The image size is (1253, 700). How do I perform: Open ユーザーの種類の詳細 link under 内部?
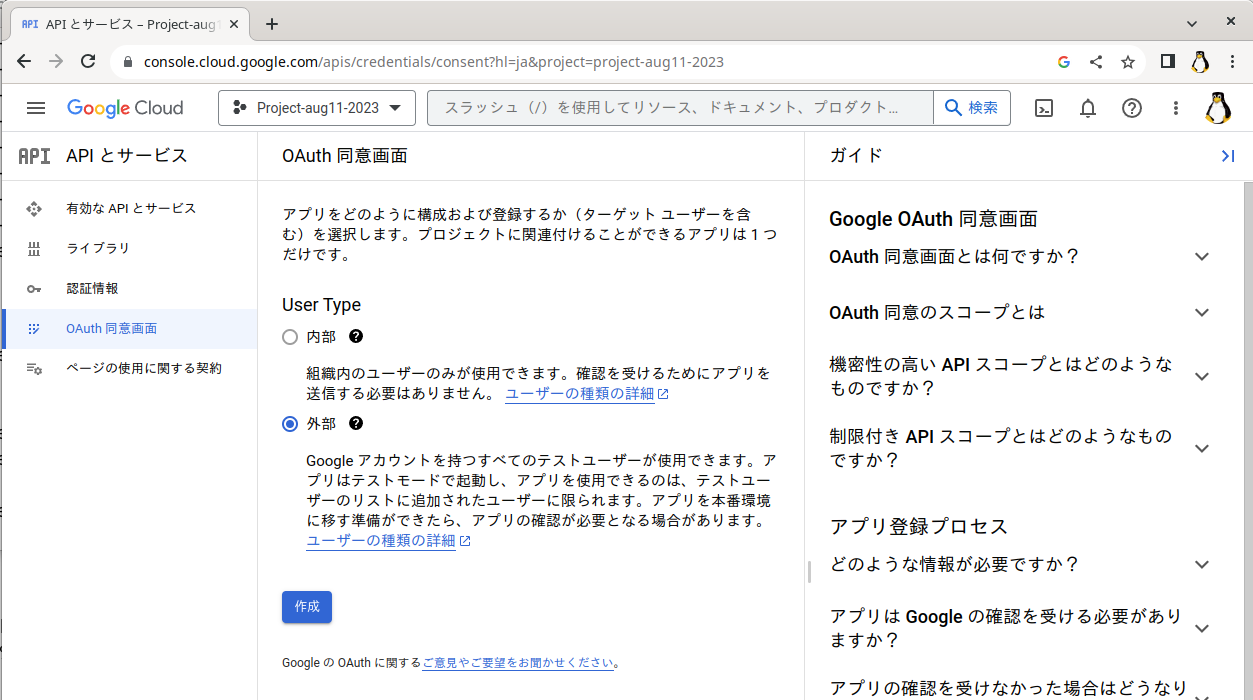586,394
